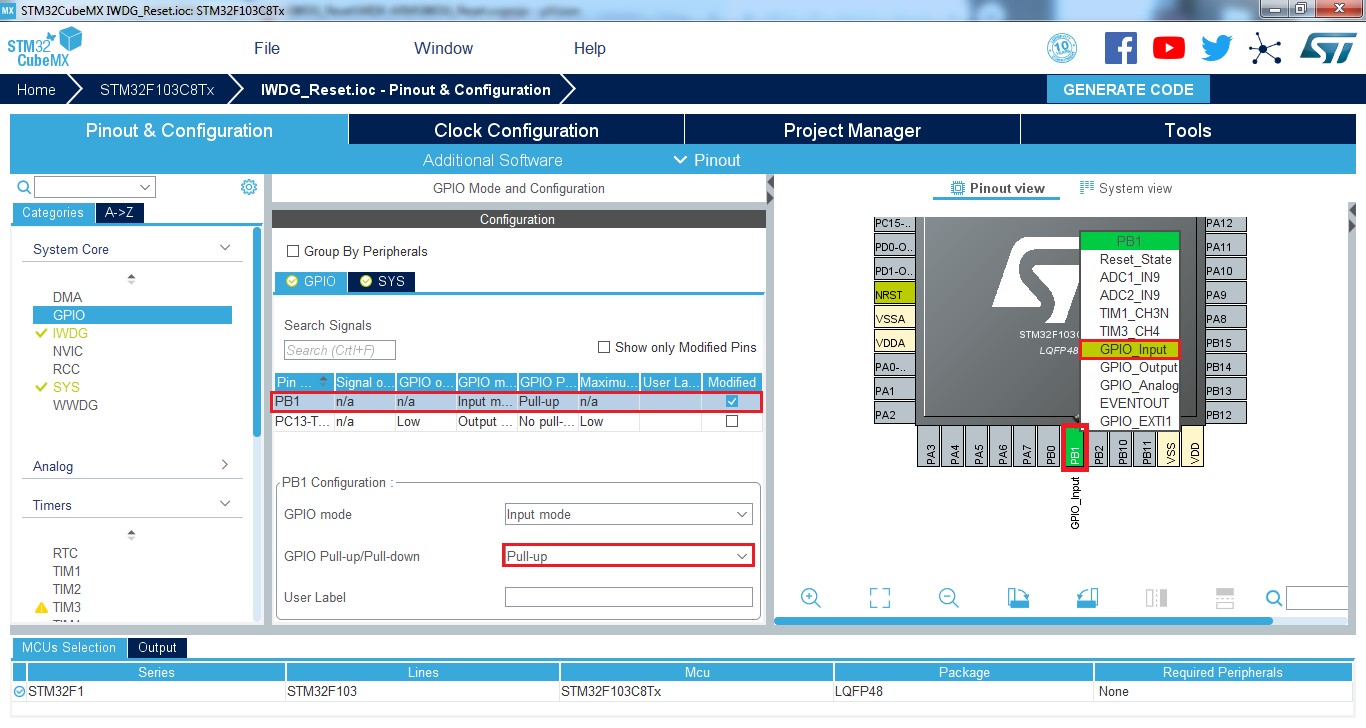This screenshot has height=728, width=1366.
Task: Open the YouTube icon in the header
Action: click(1168, 48)
